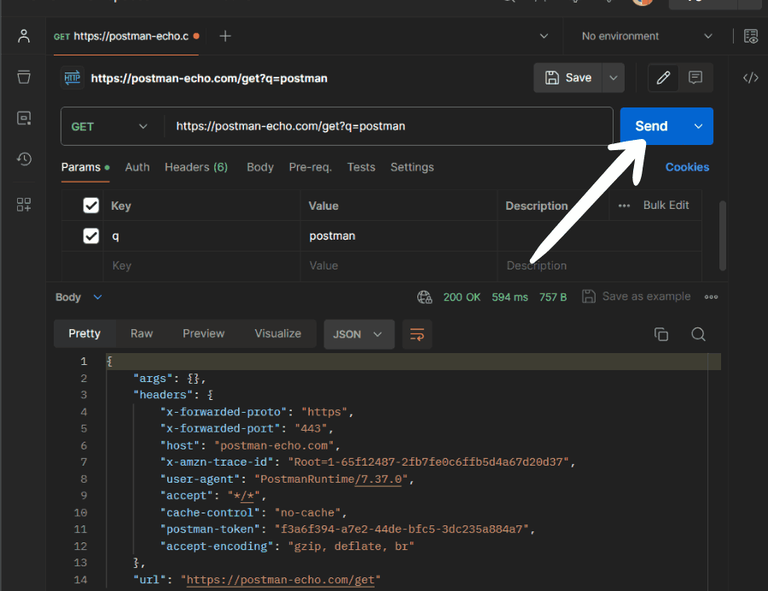Open the postman-echo.com/get URL link in response

point(280,580)
